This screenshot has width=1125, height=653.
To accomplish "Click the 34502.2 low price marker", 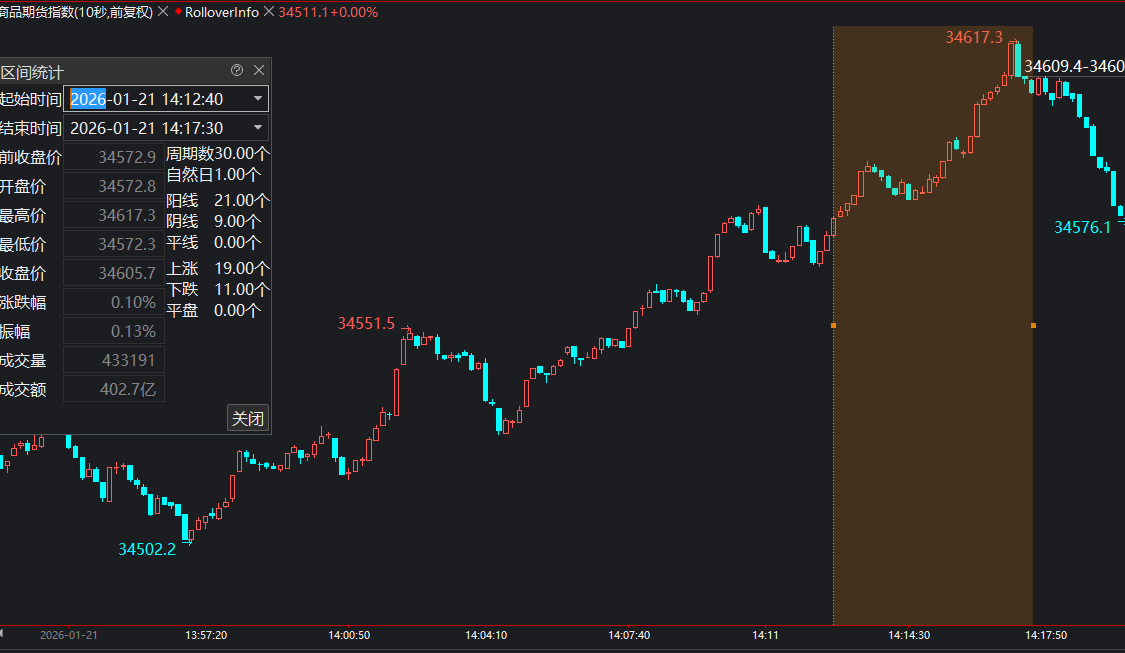I will tap(147, 549).
